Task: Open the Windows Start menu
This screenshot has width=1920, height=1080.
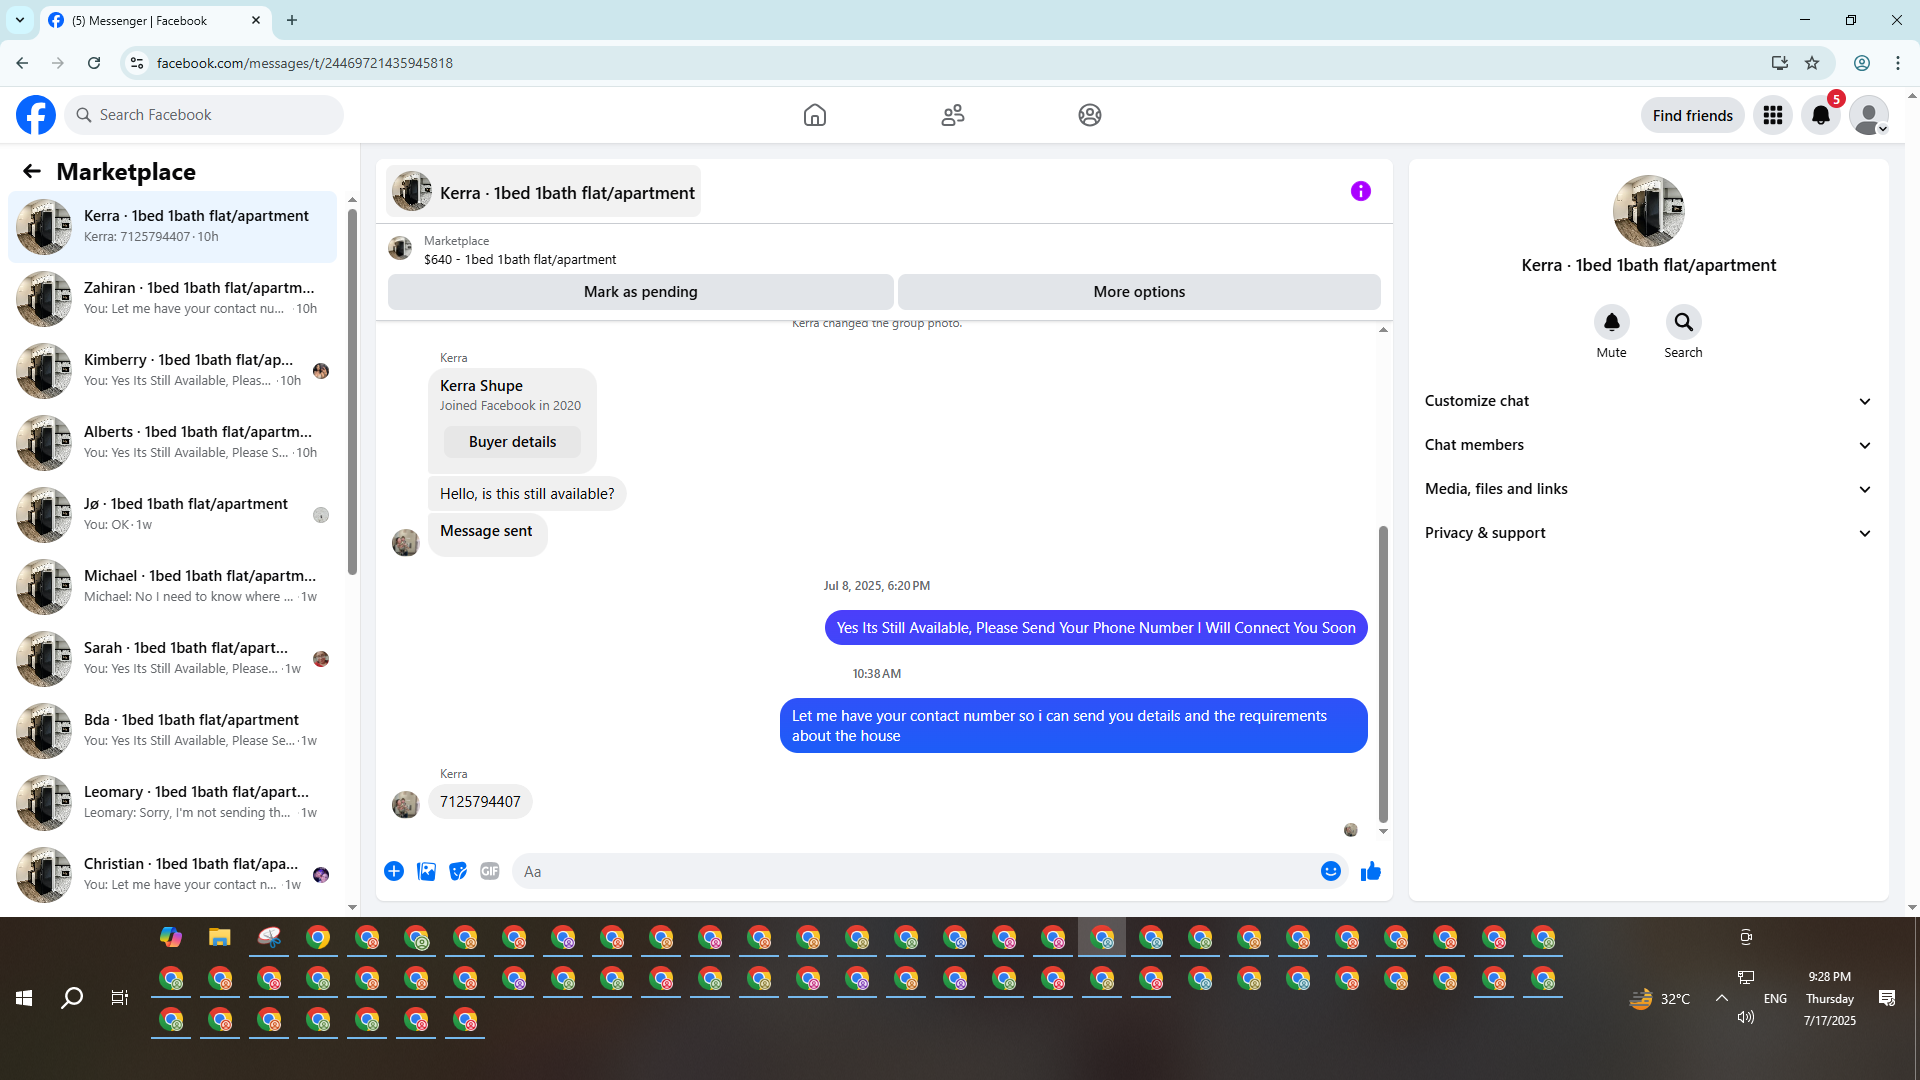Action: point(24,998)
